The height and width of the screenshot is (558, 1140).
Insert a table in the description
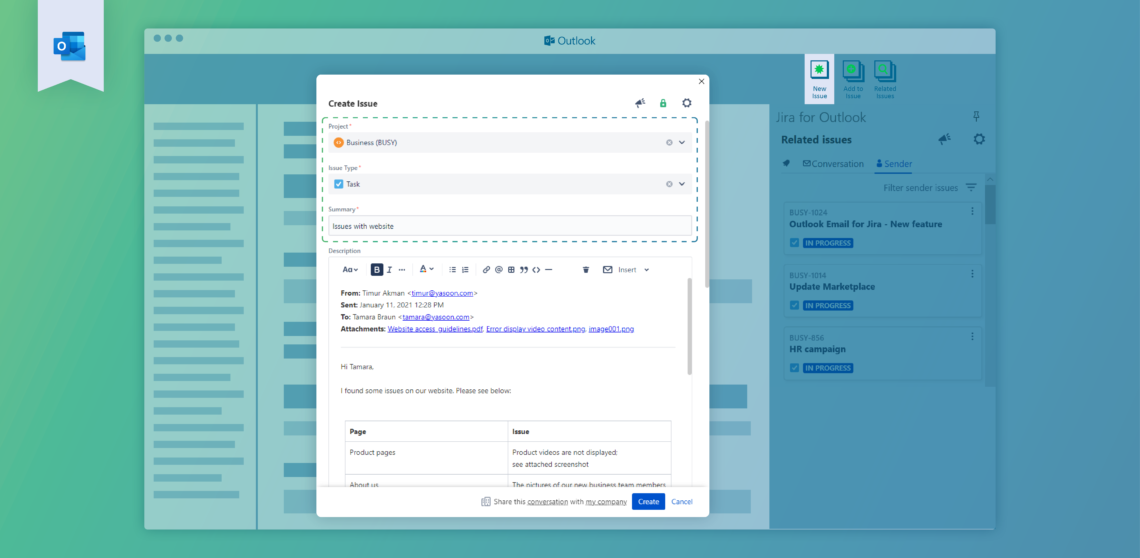(x=511, y=270)
